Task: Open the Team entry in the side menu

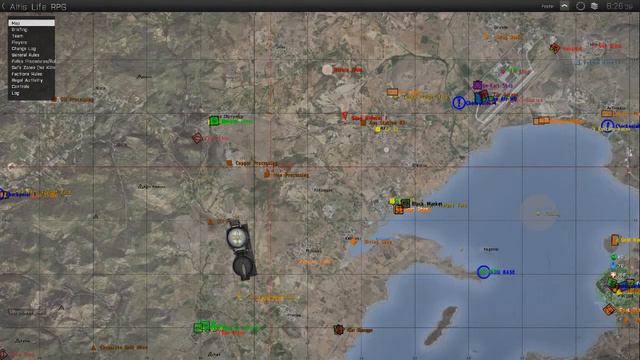Action: tap(31, 36)
